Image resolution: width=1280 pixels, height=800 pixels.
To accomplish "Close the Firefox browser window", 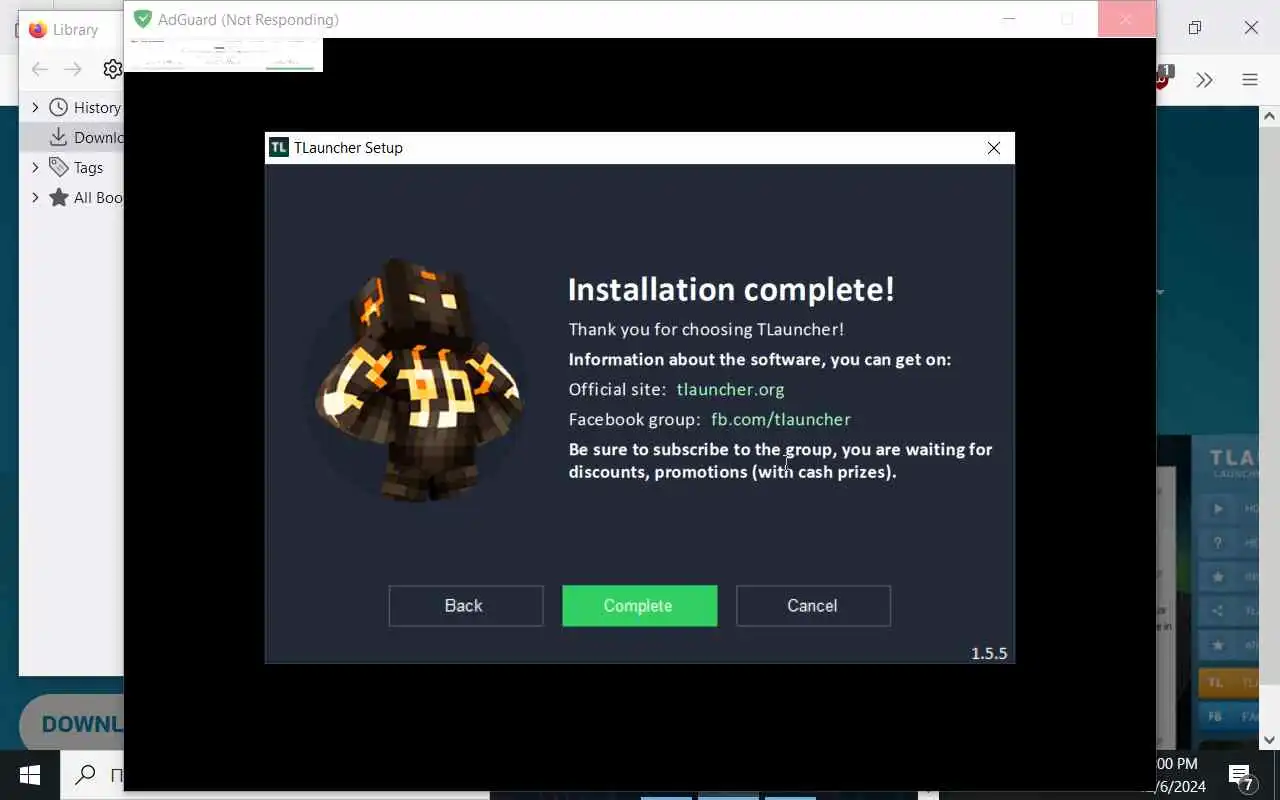I will coord(1251,28).
